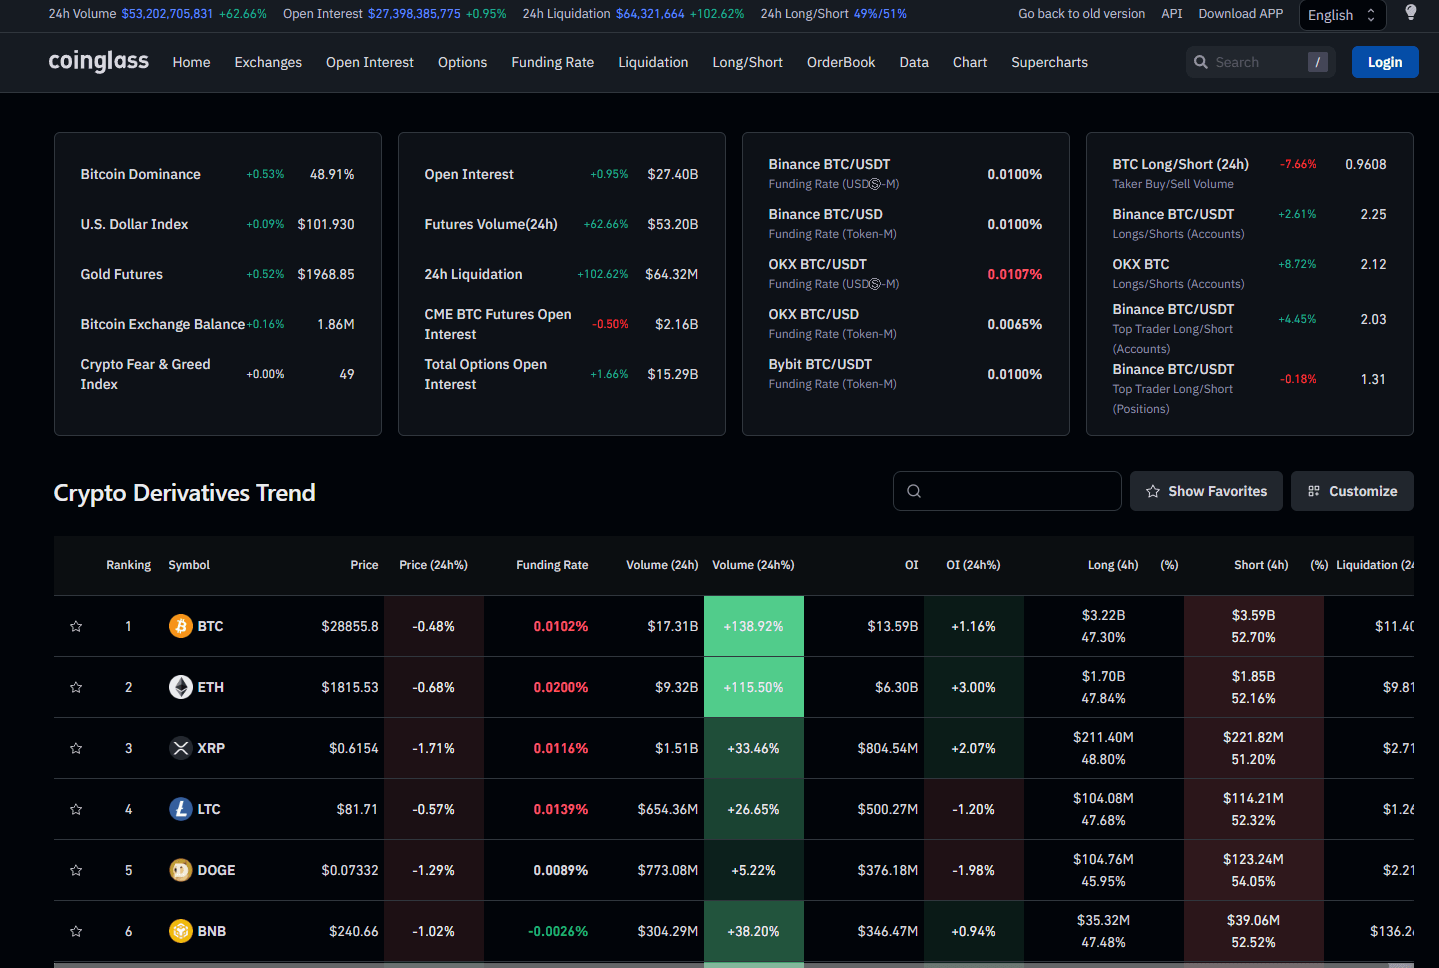
Task: Click the LTC coin icon
Action: tap(181, 809)
